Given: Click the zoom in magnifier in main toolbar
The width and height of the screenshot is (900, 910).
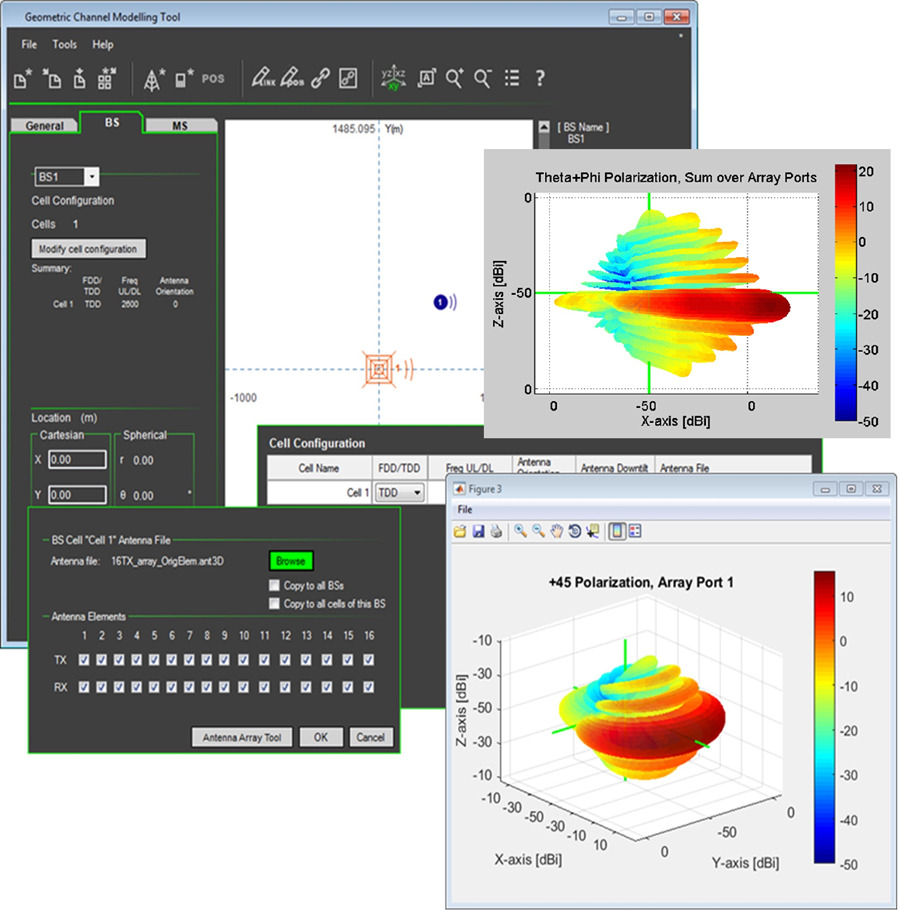Looking at the screenshot, I should pos(455,78).
